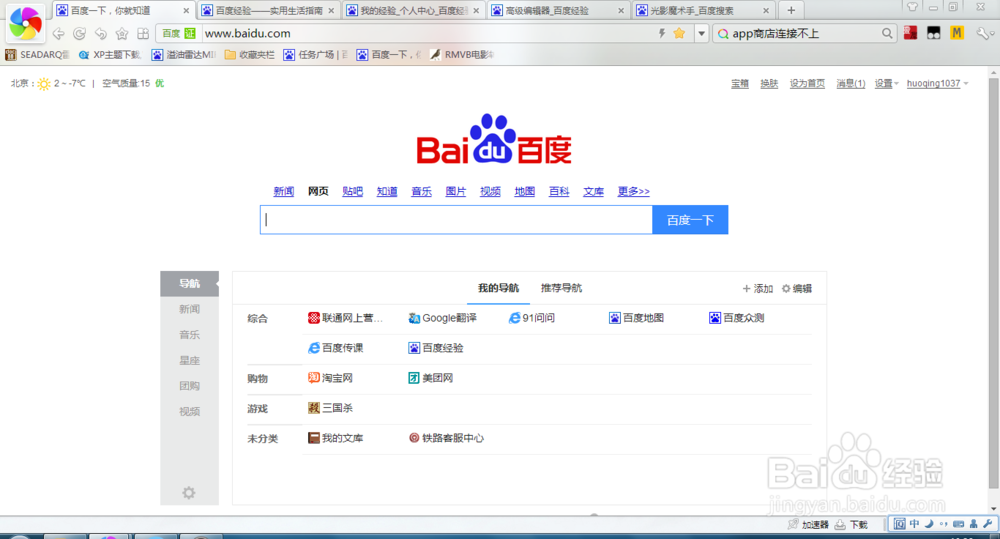This screenshot has width=1000, height=539.
Task: Open the shirt skin icon in title bar
Action: click(x=913, y=7)
